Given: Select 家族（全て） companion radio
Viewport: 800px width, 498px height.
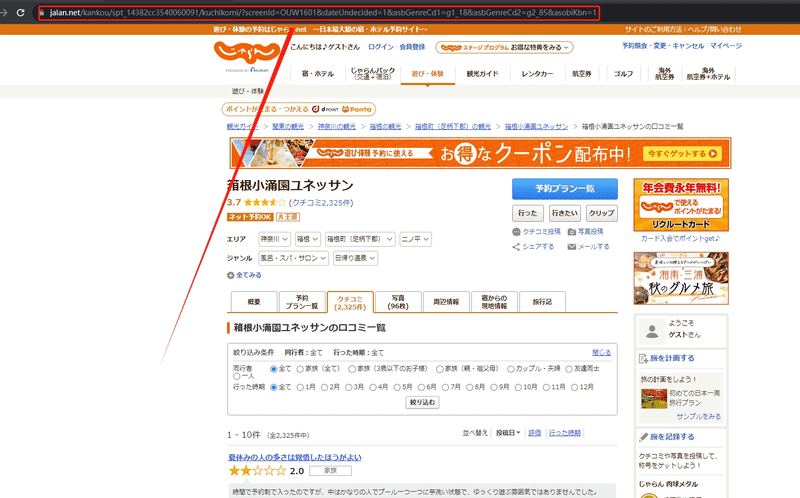Looking at the screenshot, I should 300,369.
